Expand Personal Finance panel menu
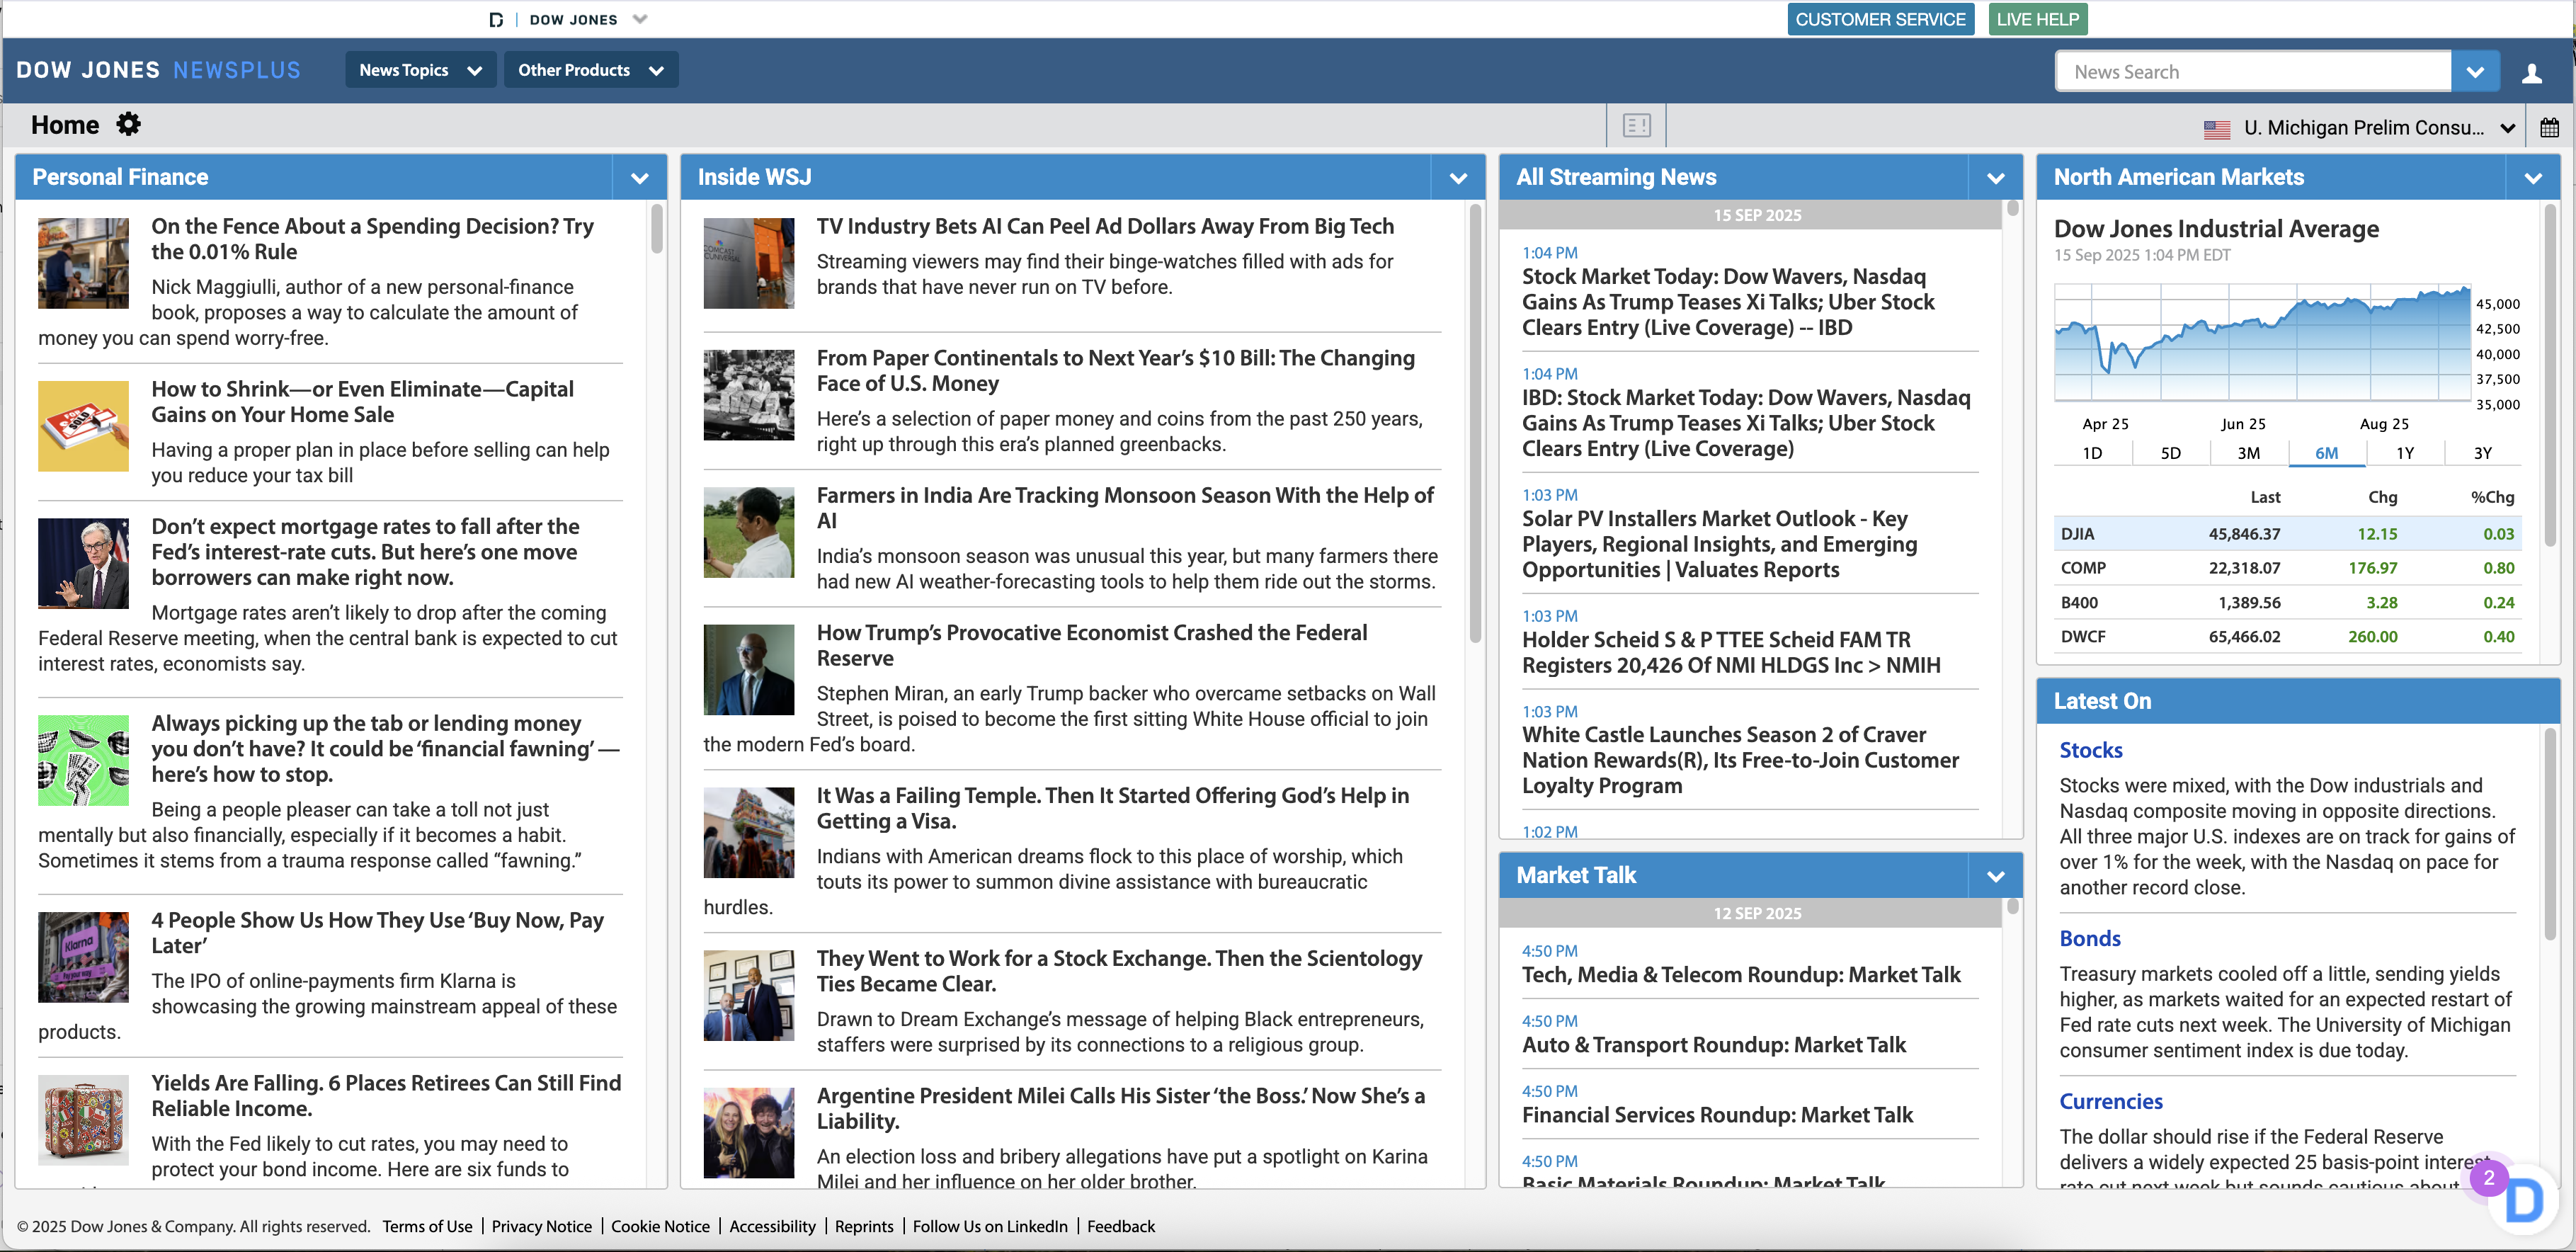Viewport: 2576px width, 1252px height. [x=639, y=178]
